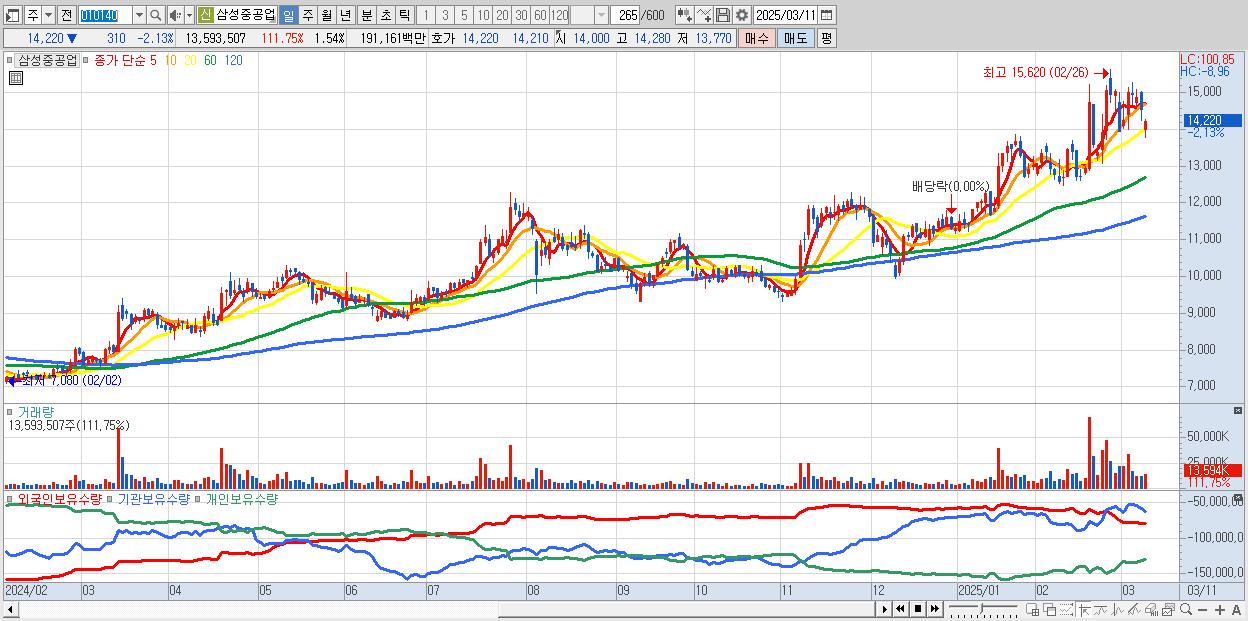Select the 주 weekly chart period
Viewport: 1248px width, 621px height.
click(x=307, y=15)
